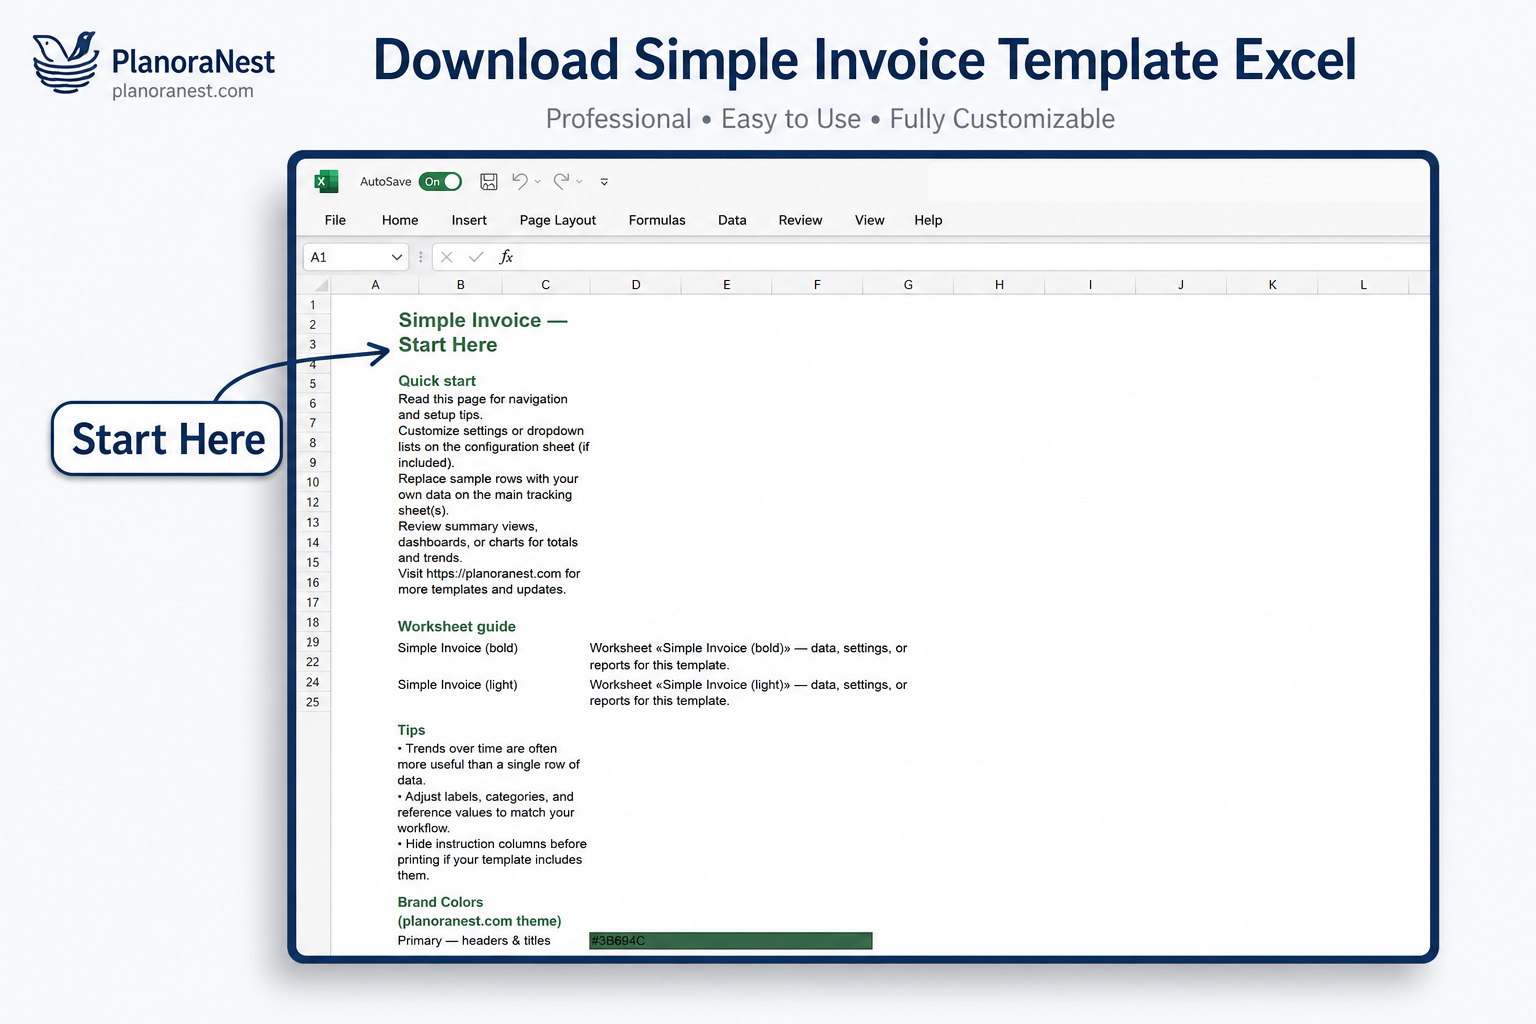The height and width of the screenshot is (1024, 1536).
Task: Open the Formulas tab
Action: tap(657, 220)
